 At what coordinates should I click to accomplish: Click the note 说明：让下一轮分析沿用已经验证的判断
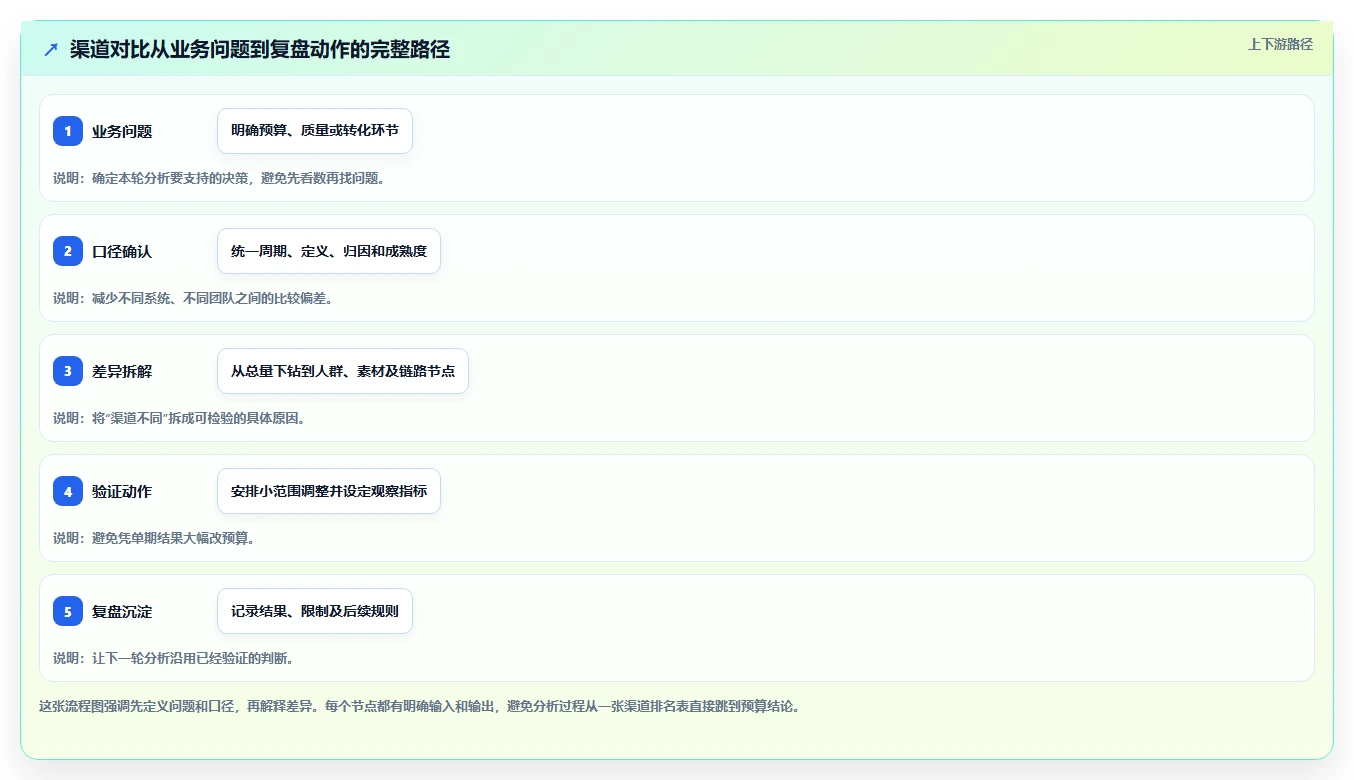pos(173,658)
